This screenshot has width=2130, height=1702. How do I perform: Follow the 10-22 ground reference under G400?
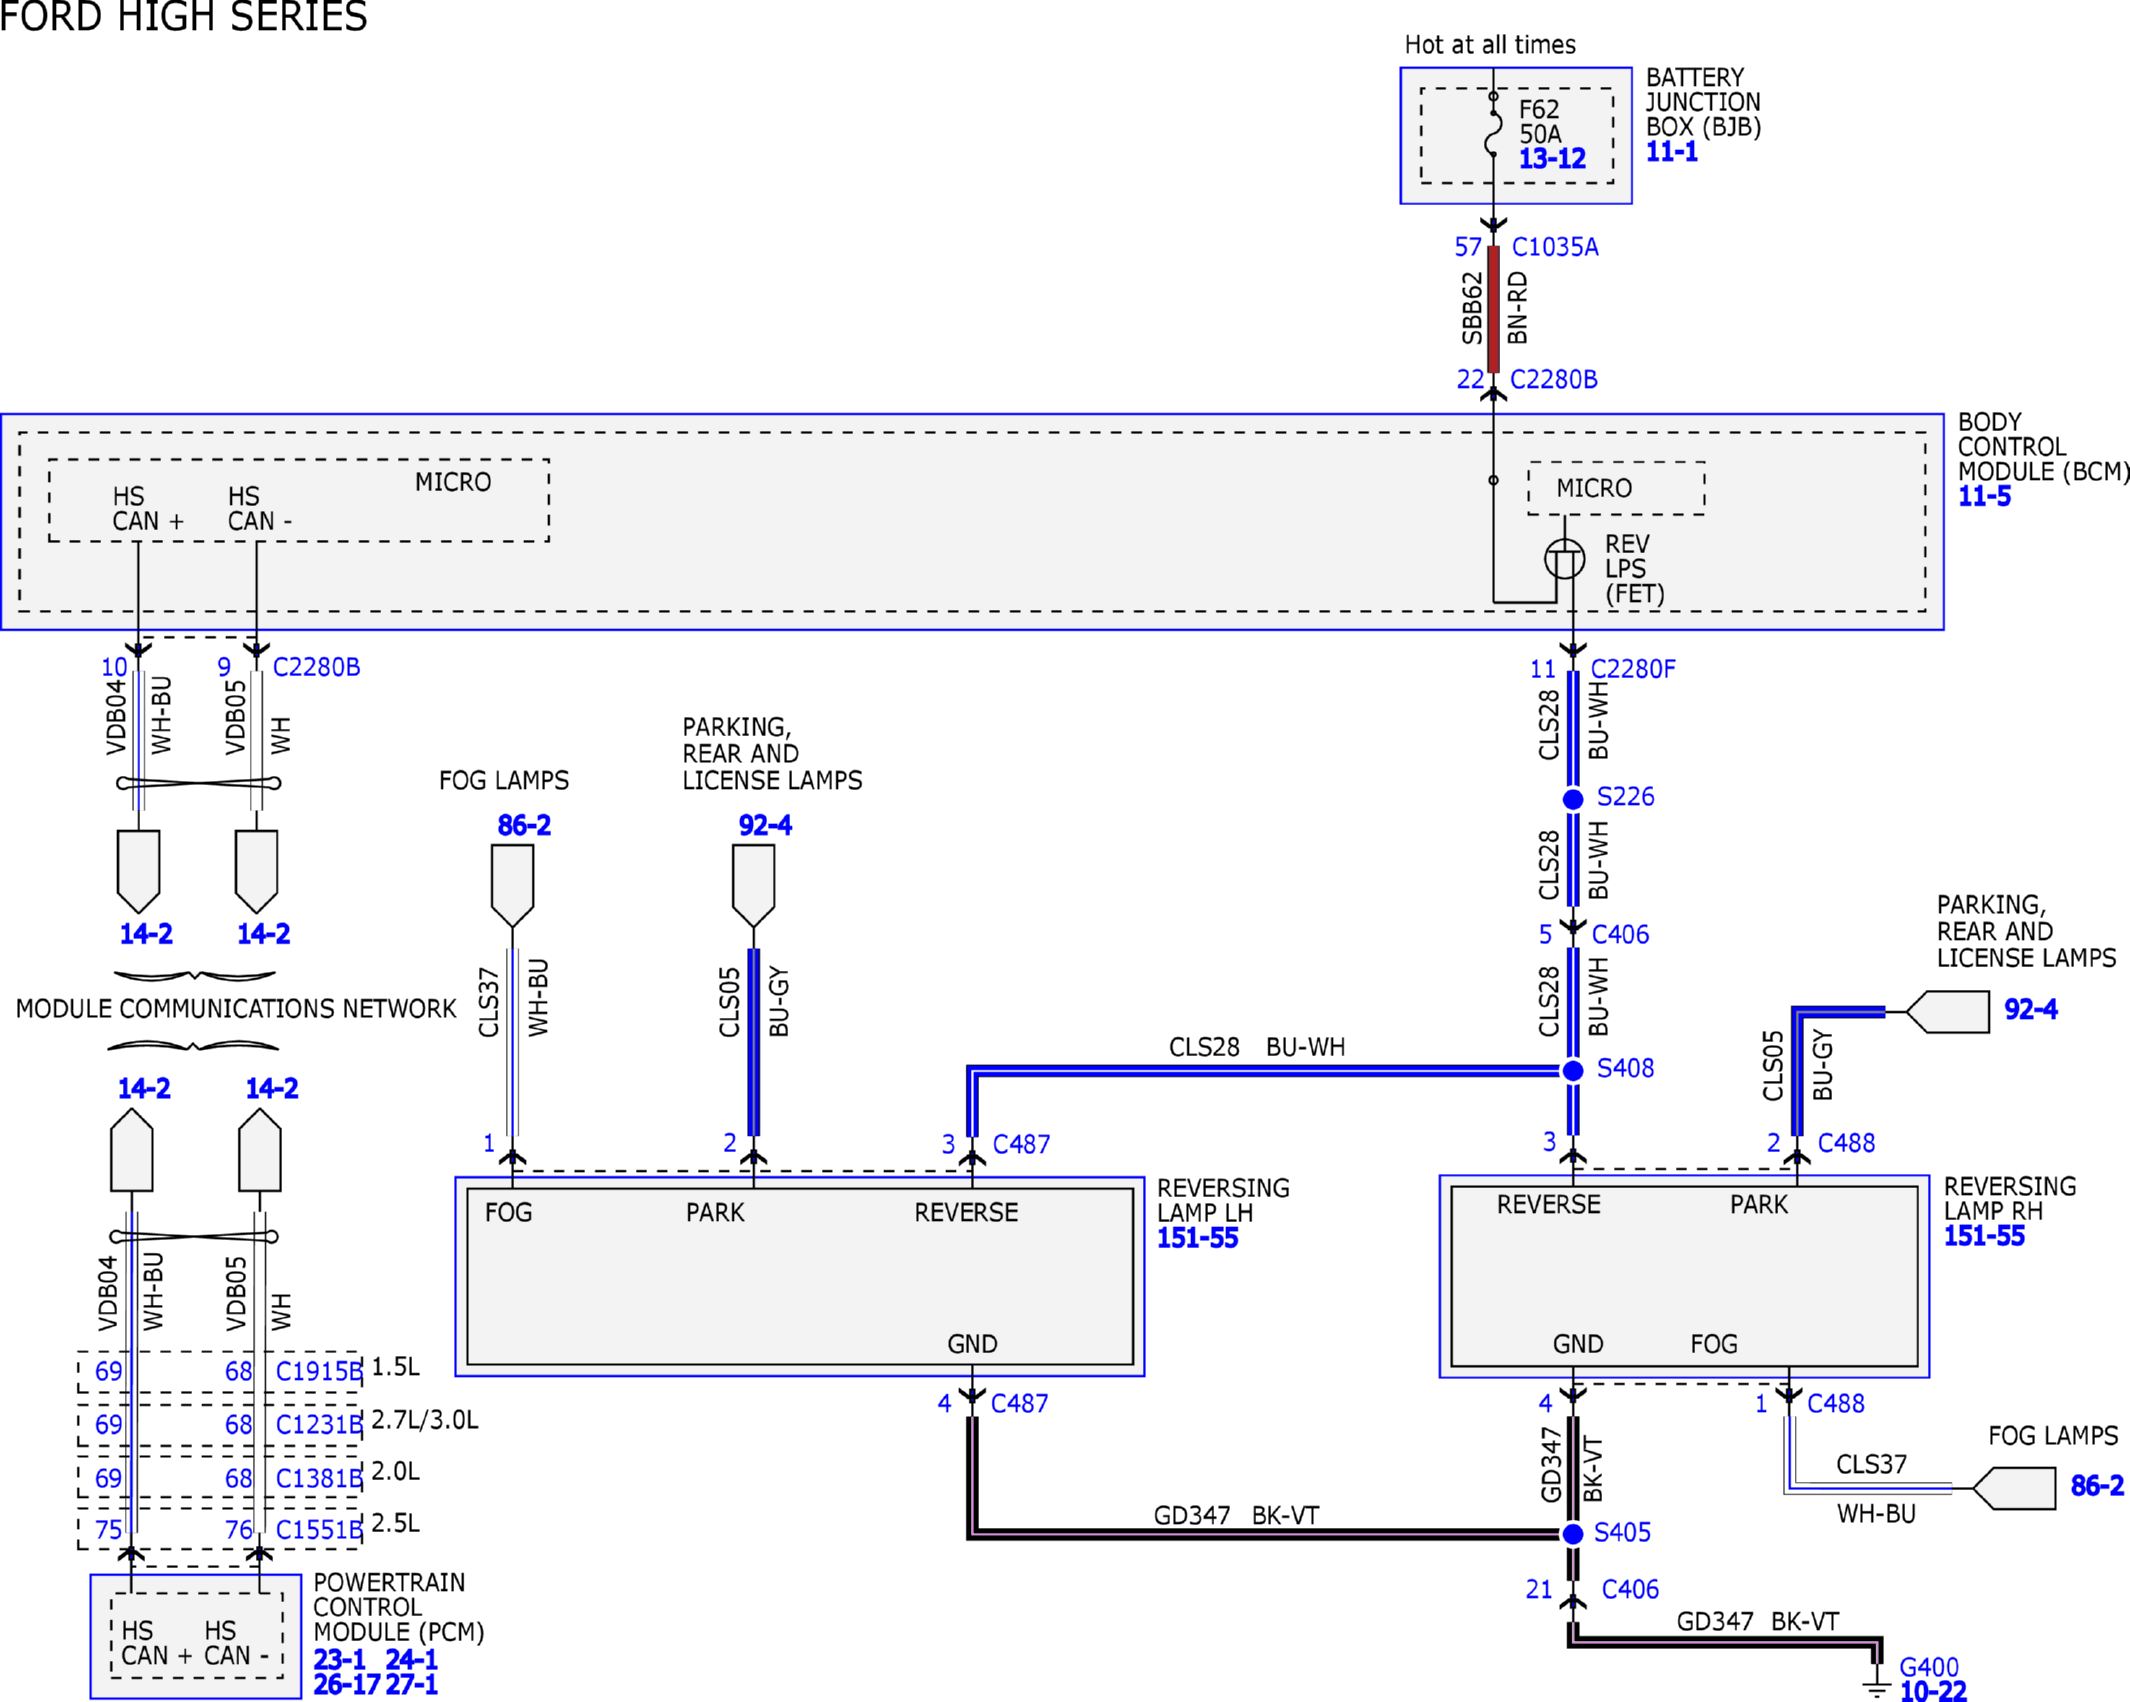pos(1933,1691)
